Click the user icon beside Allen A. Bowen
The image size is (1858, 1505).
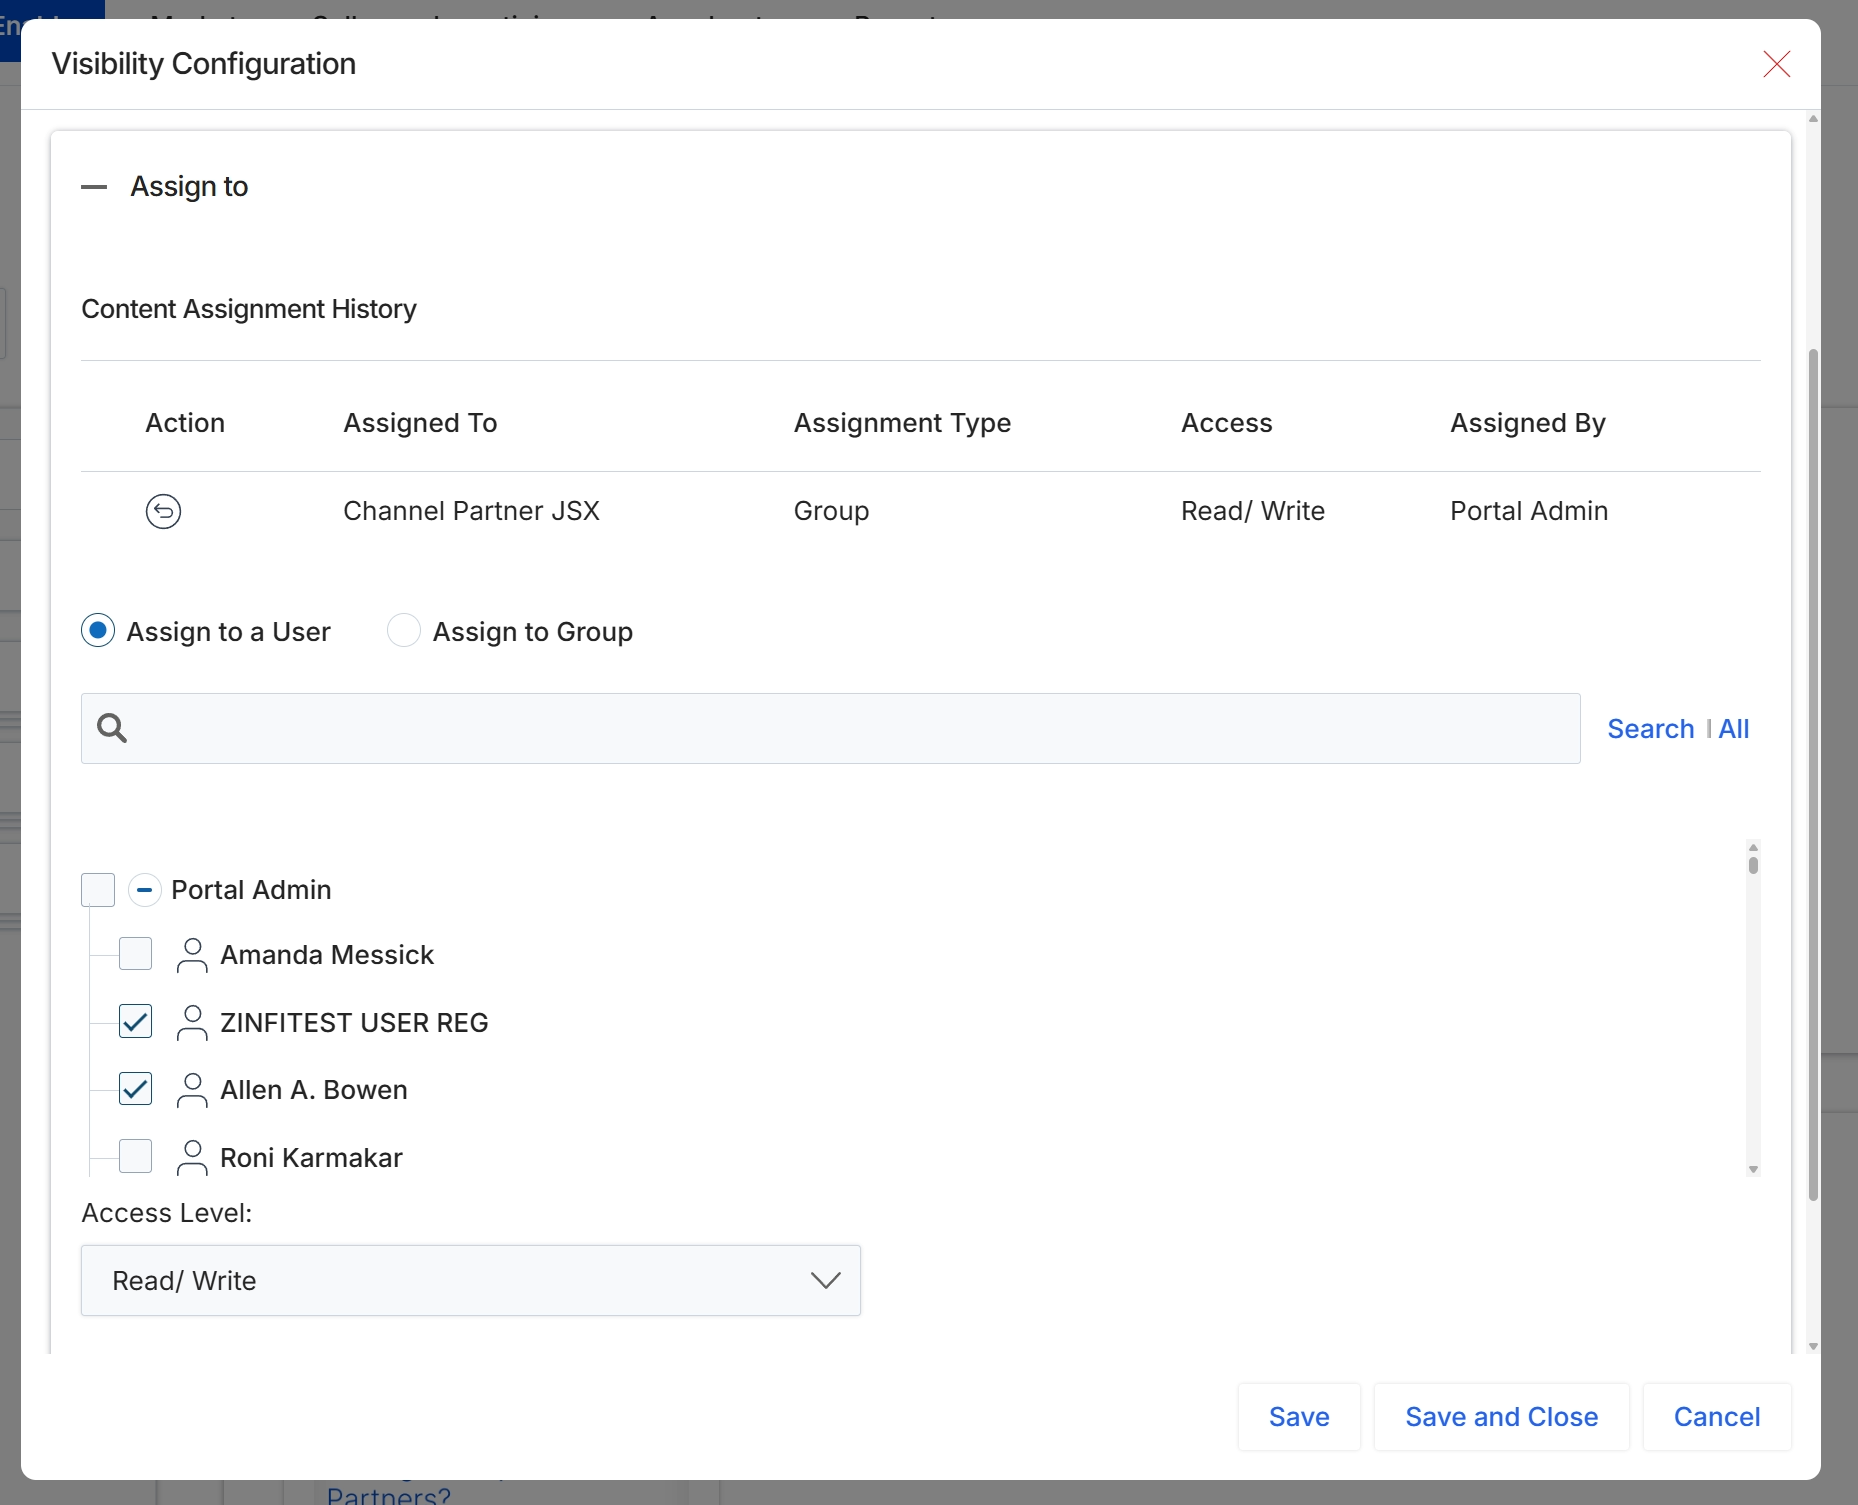click(x=192, y=1090)
